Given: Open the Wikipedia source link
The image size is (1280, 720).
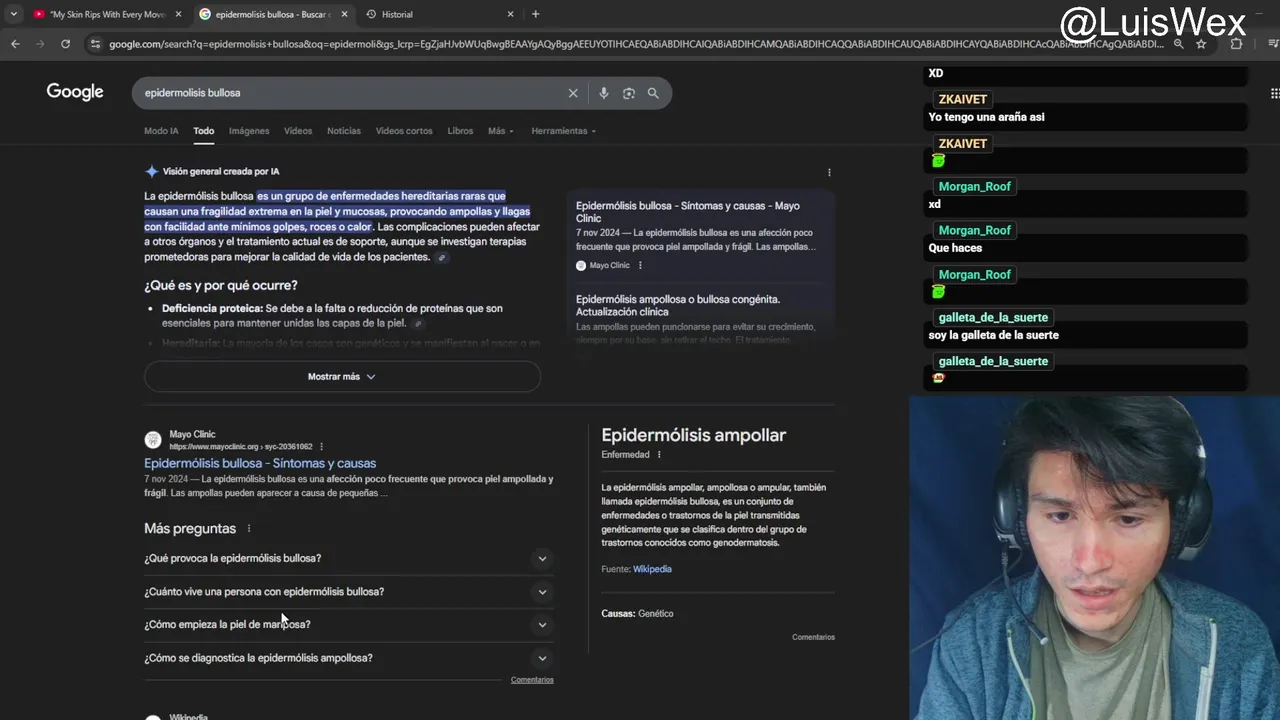Looking at the screenshot, I should [x=652, y=569].
